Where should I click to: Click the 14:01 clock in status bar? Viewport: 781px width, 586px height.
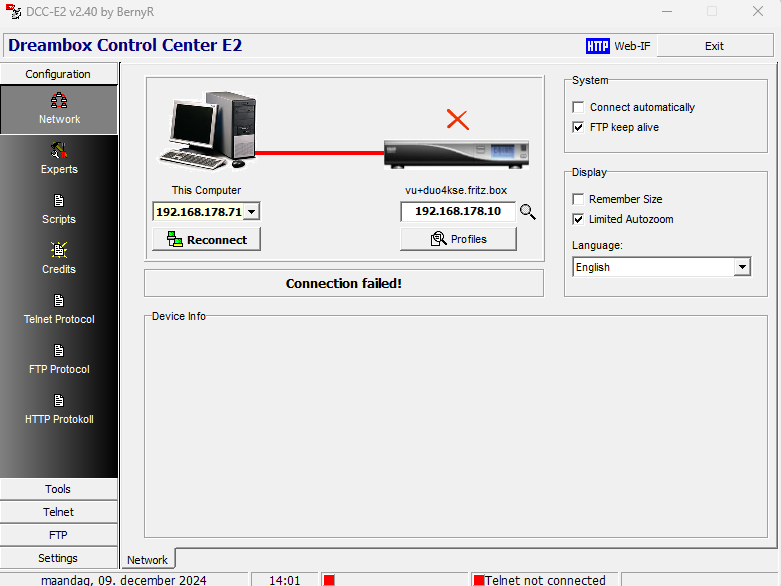coord(284,580)
